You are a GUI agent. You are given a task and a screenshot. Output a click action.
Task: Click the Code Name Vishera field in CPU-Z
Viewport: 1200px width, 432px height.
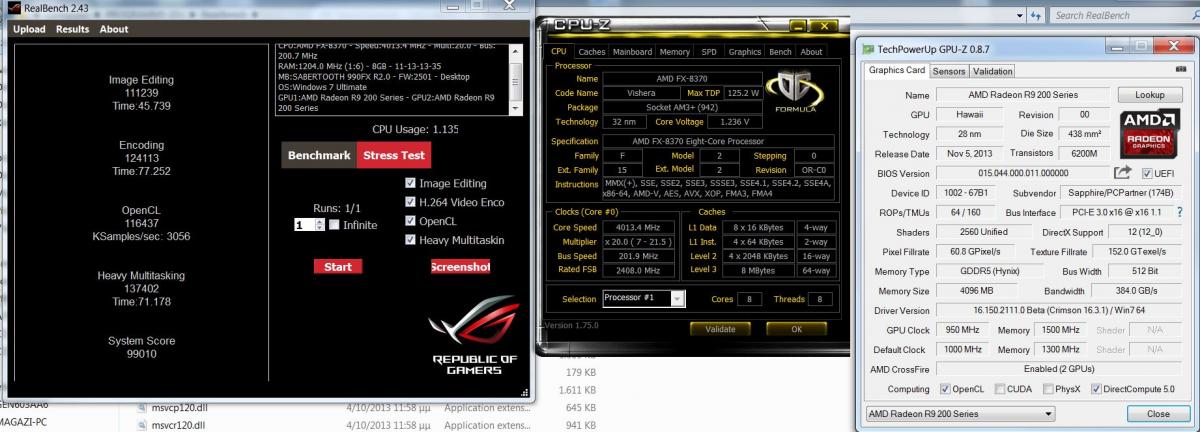coord(643,93)
